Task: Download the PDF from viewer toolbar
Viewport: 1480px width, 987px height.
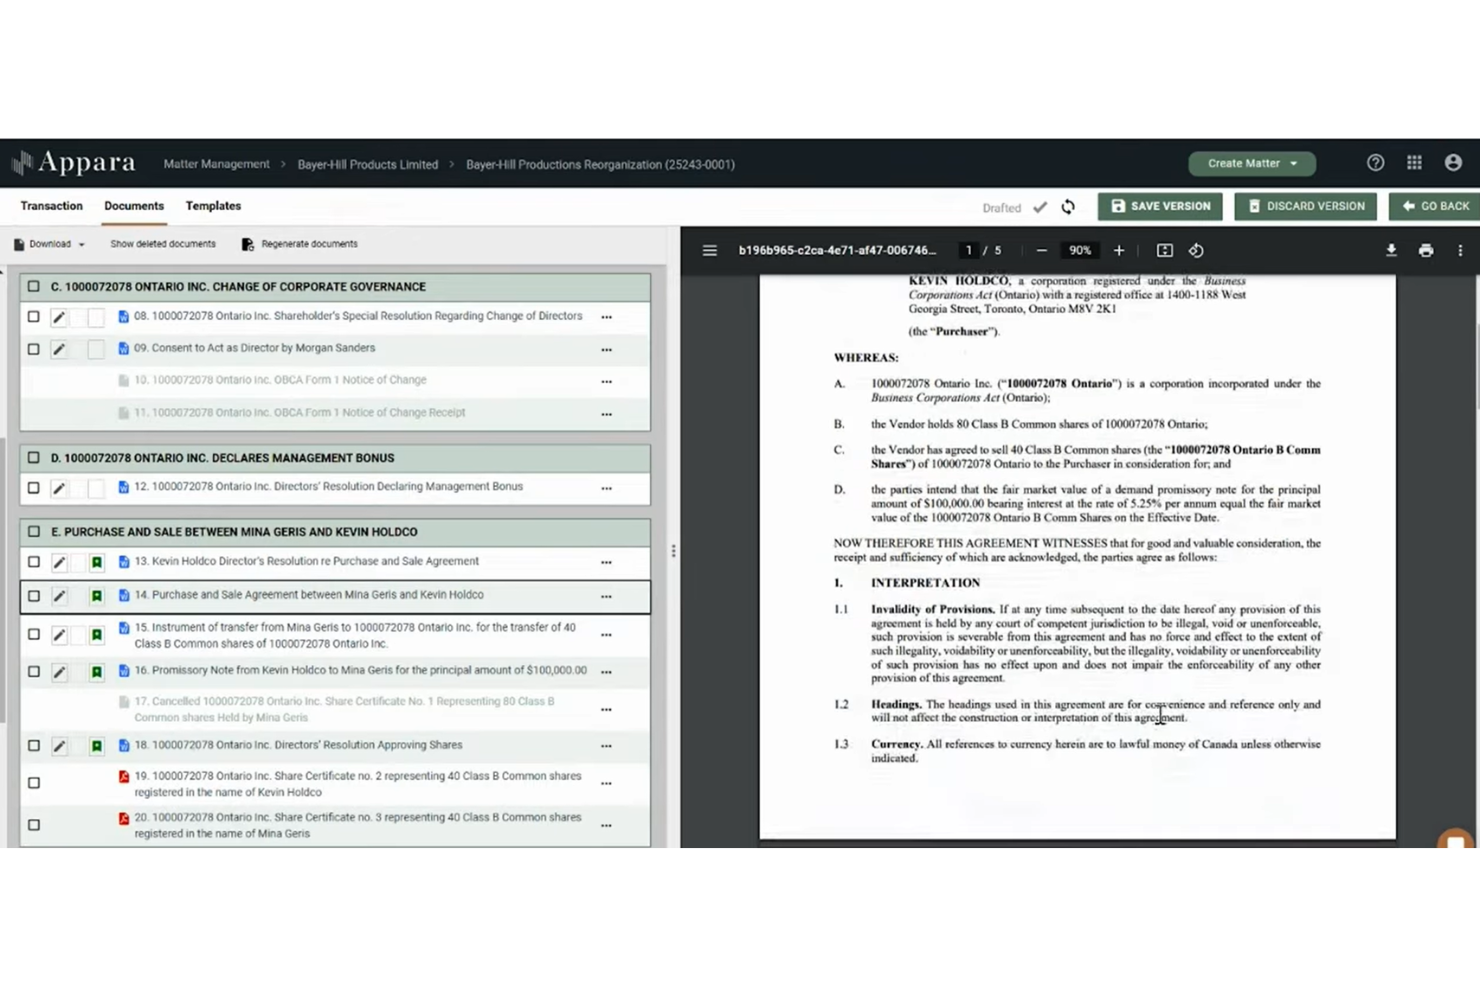Action: [1391, 251]
